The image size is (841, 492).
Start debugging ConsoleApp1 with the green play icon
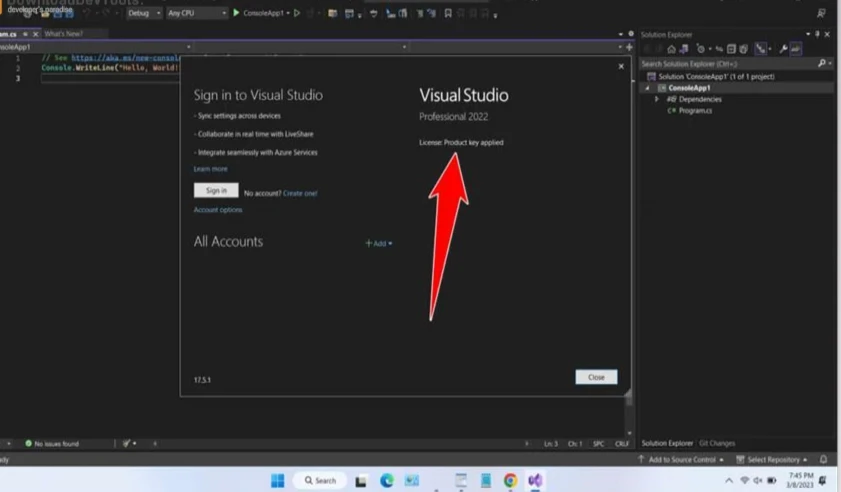tap(236, 13)
